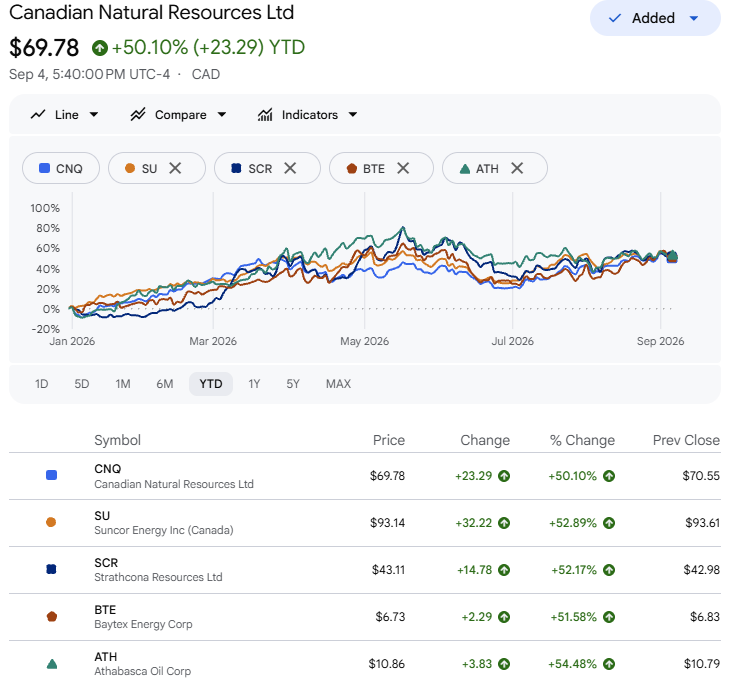Click the orange SU circle in table
736x698 pixels.
point(51,522)
